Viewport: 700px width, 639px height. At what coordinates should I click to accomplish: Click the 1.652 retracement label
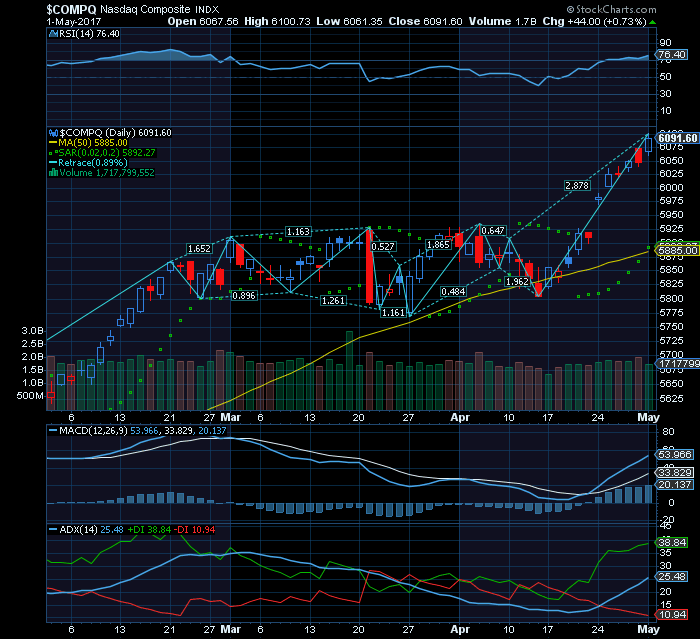click(x=199, y=249)
